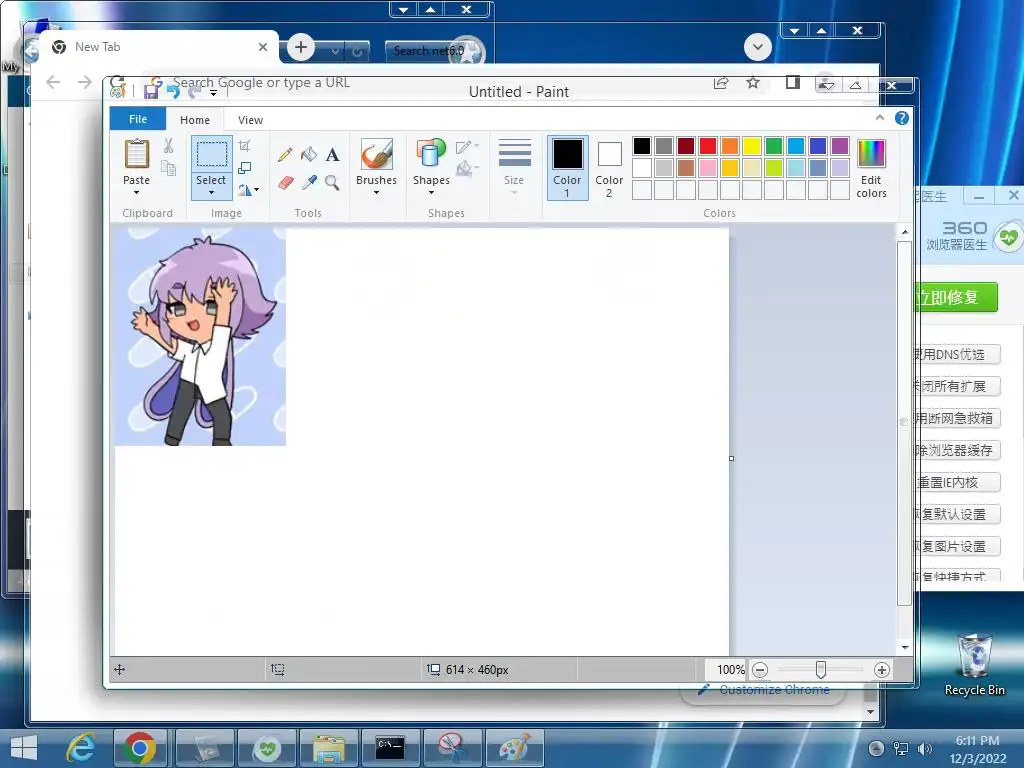Open the Select options dropdown arrow
The image size is (1024, 768).
212,193
